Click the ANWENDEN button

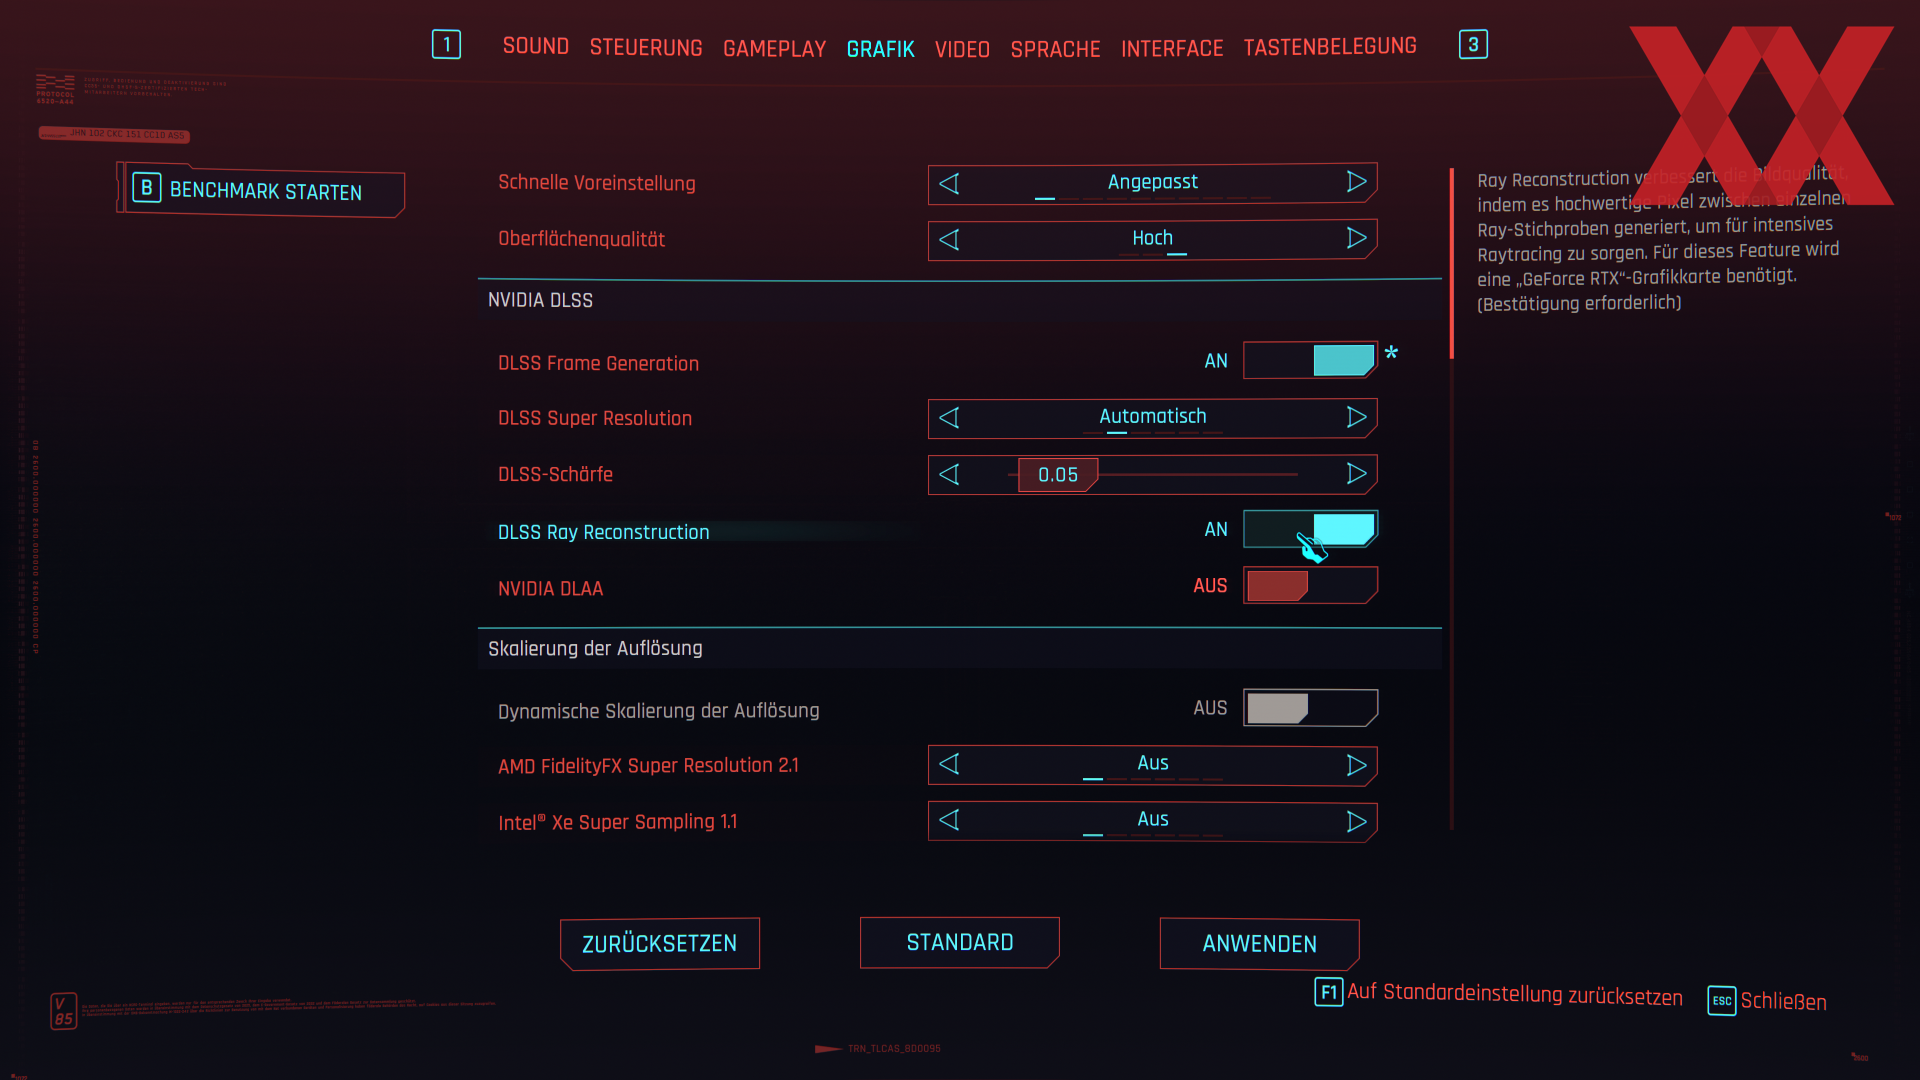coord(1260,943)
